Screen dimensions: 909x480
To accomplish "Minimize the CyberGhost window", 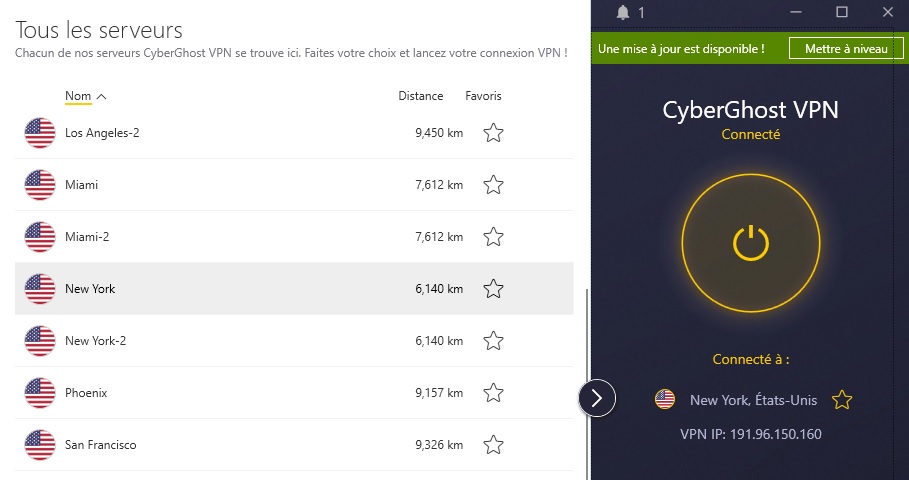I will pyautogui.click(x=796, y=12).
